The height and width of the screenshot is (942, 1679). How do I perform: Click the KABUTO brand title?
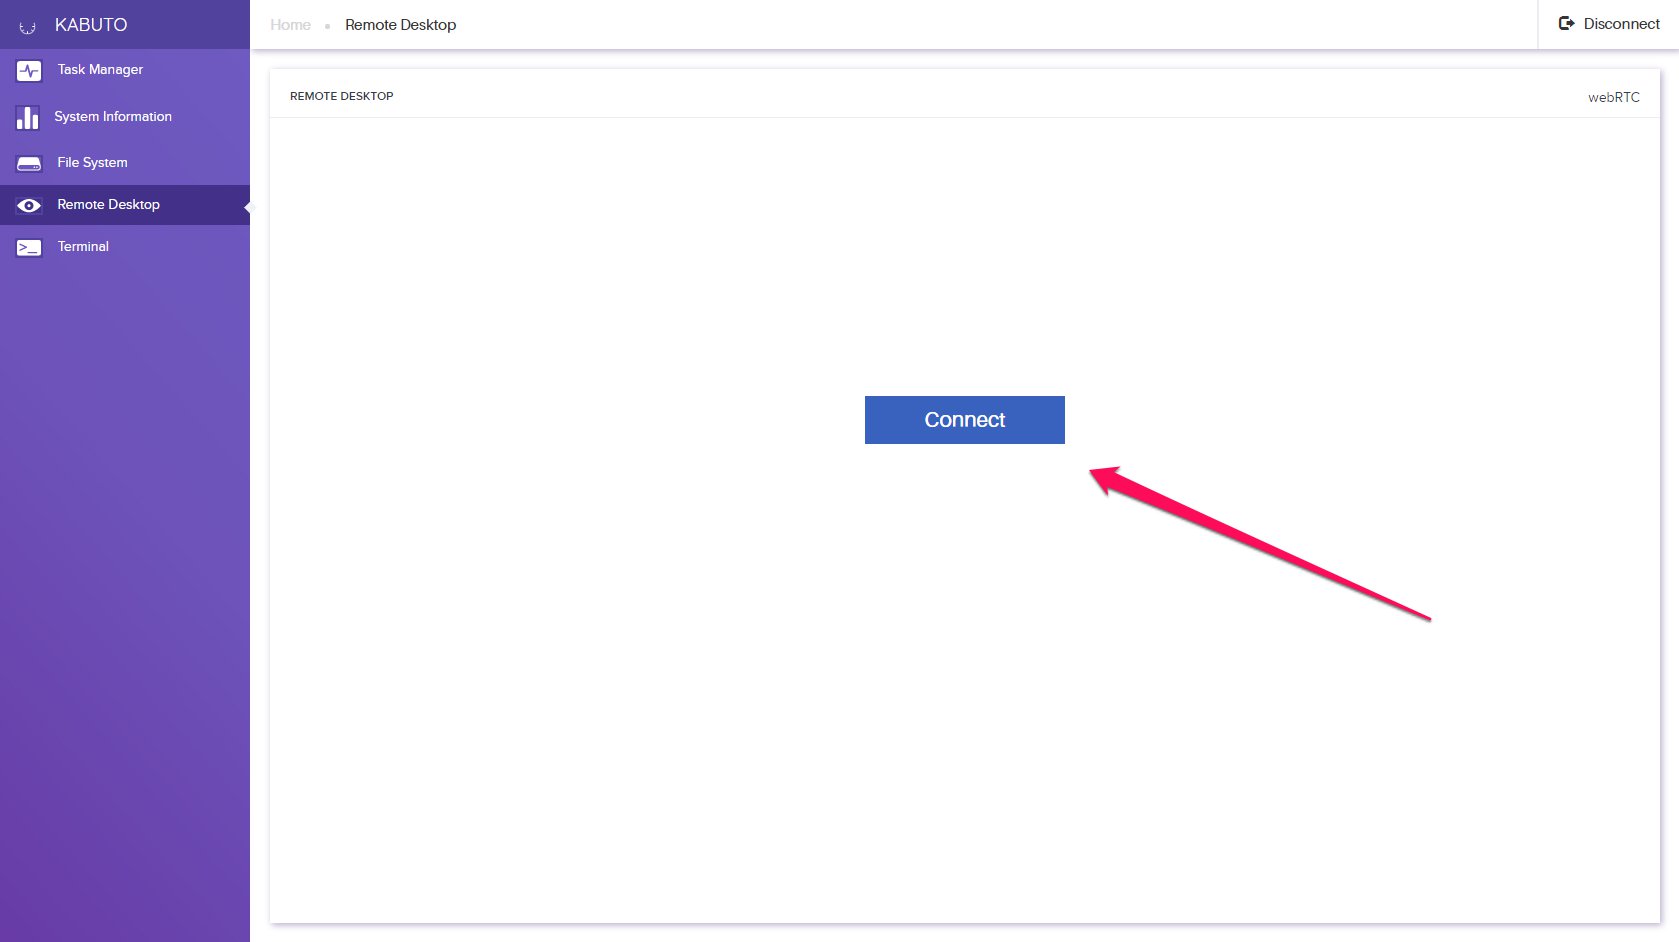tap(91, 25)
